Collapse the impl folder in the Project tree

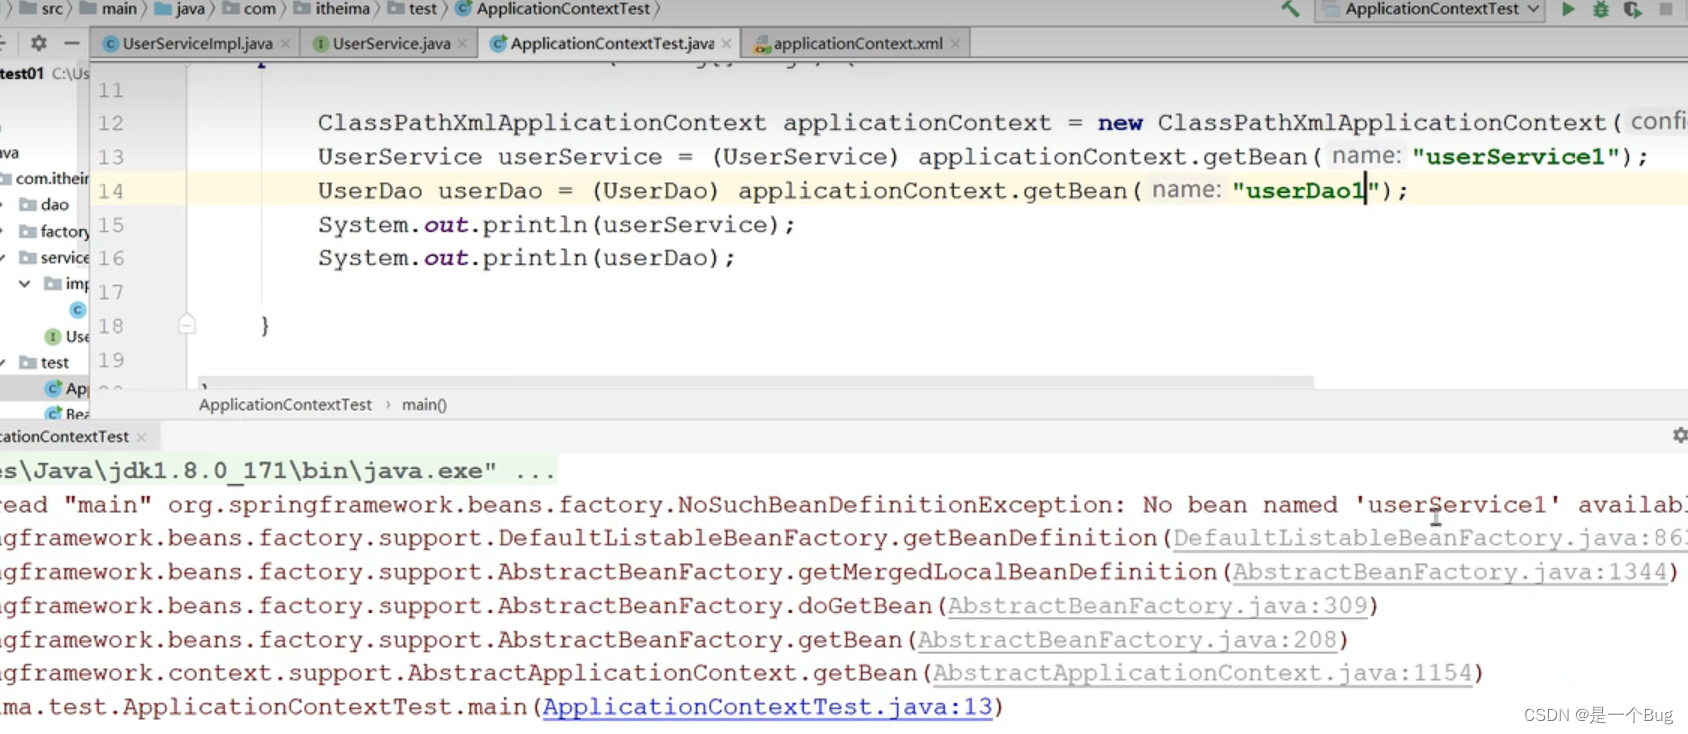tap(25, 284)
